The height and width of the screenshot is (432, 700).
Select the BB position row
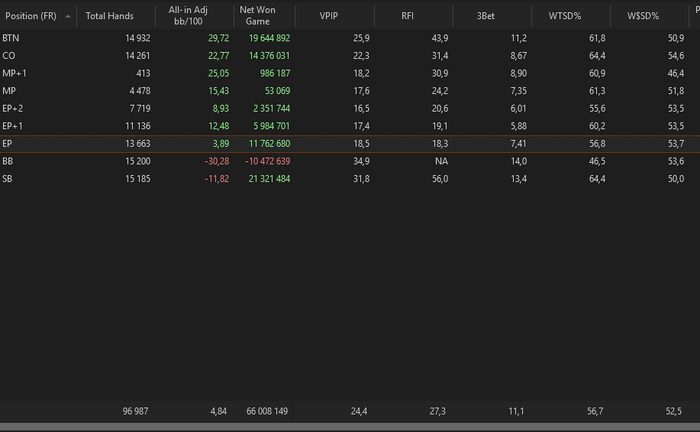click(x=350, y=161)
